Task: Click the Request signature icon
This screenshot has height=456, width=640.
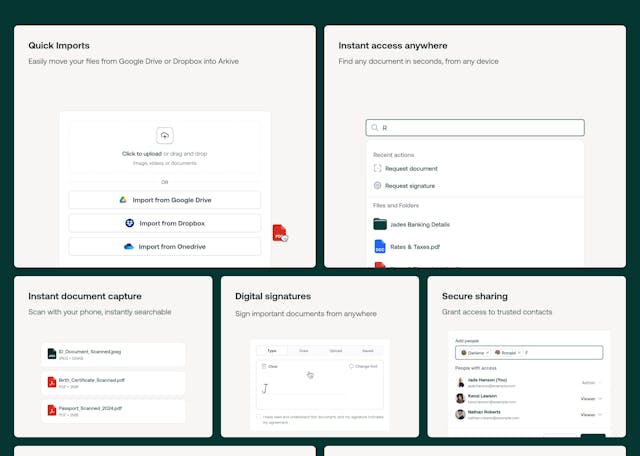Action: coord(378,185)
